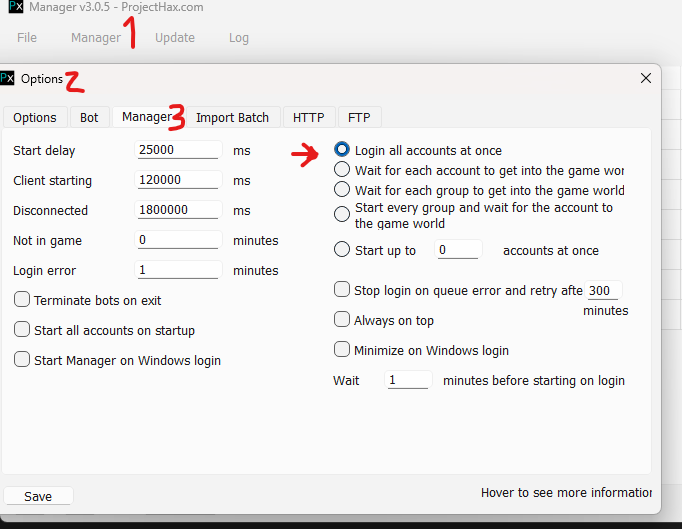Open the Log menu

[x=239, y=38]
